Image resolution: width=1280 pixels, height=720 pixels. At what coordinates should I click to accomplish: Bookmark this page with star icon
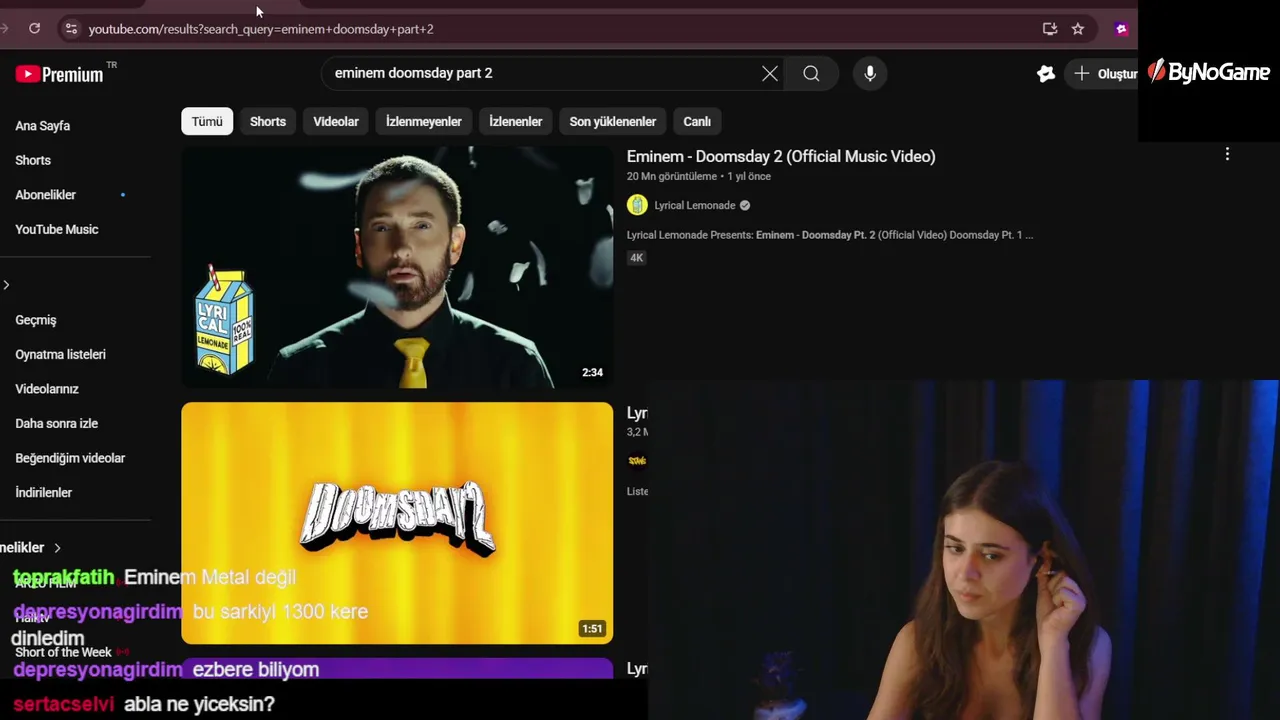point(1078,29)
